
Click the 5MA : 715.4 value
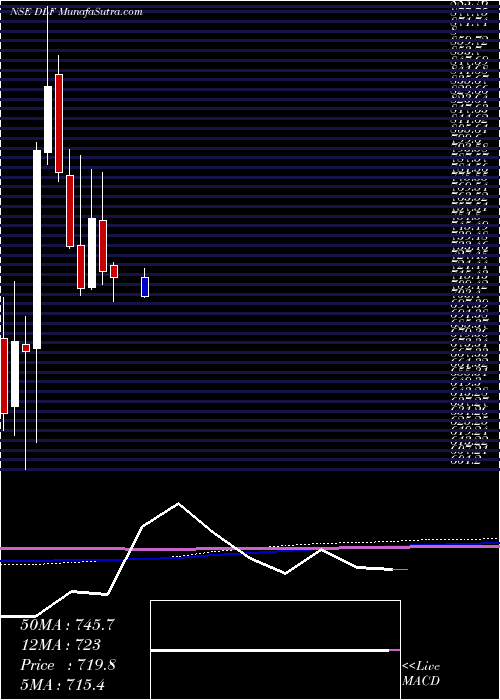pyautogui.click(x=62, y=684)
